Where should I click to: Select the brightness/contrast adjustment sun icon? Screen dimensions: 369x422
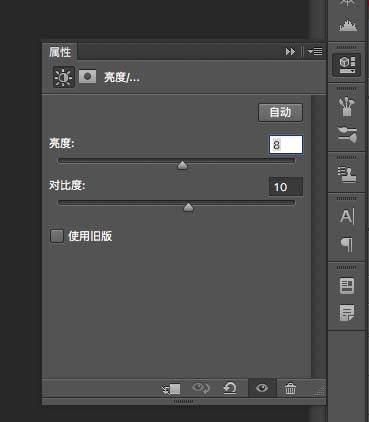coord(63,77)
